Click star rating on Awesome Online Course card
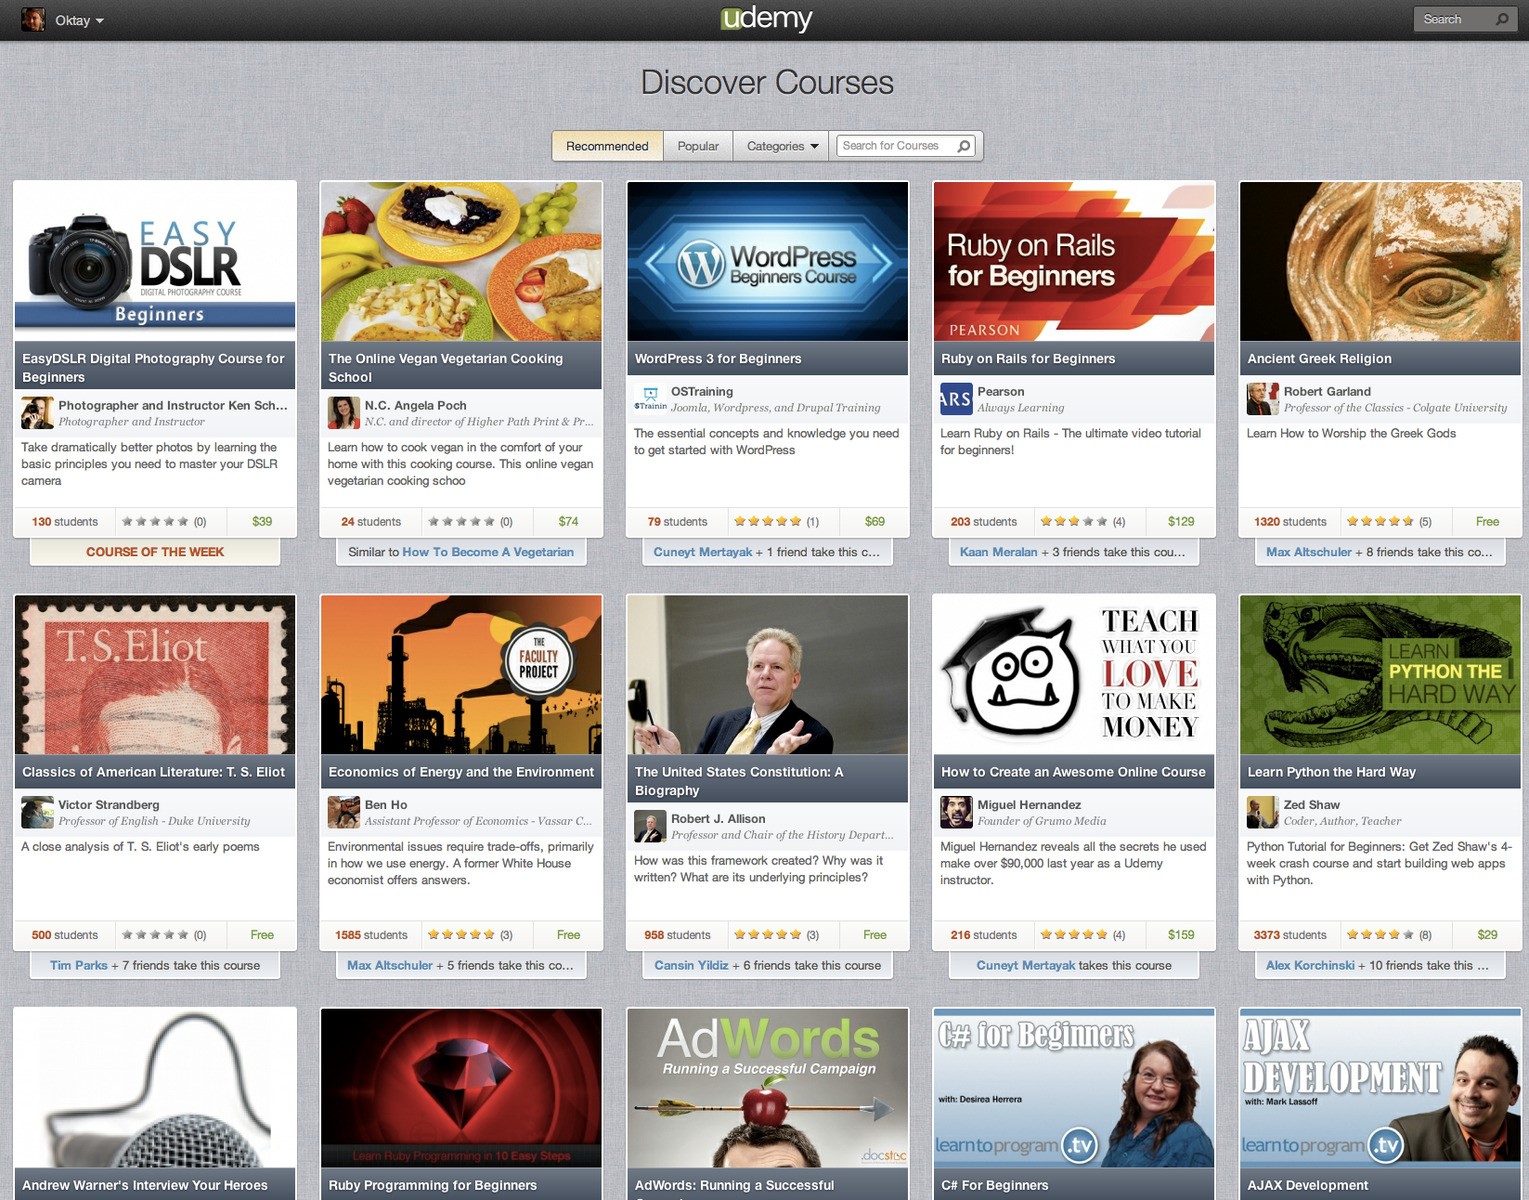This screenshot has height=1200, width=1529. [x=1074, y=935]
